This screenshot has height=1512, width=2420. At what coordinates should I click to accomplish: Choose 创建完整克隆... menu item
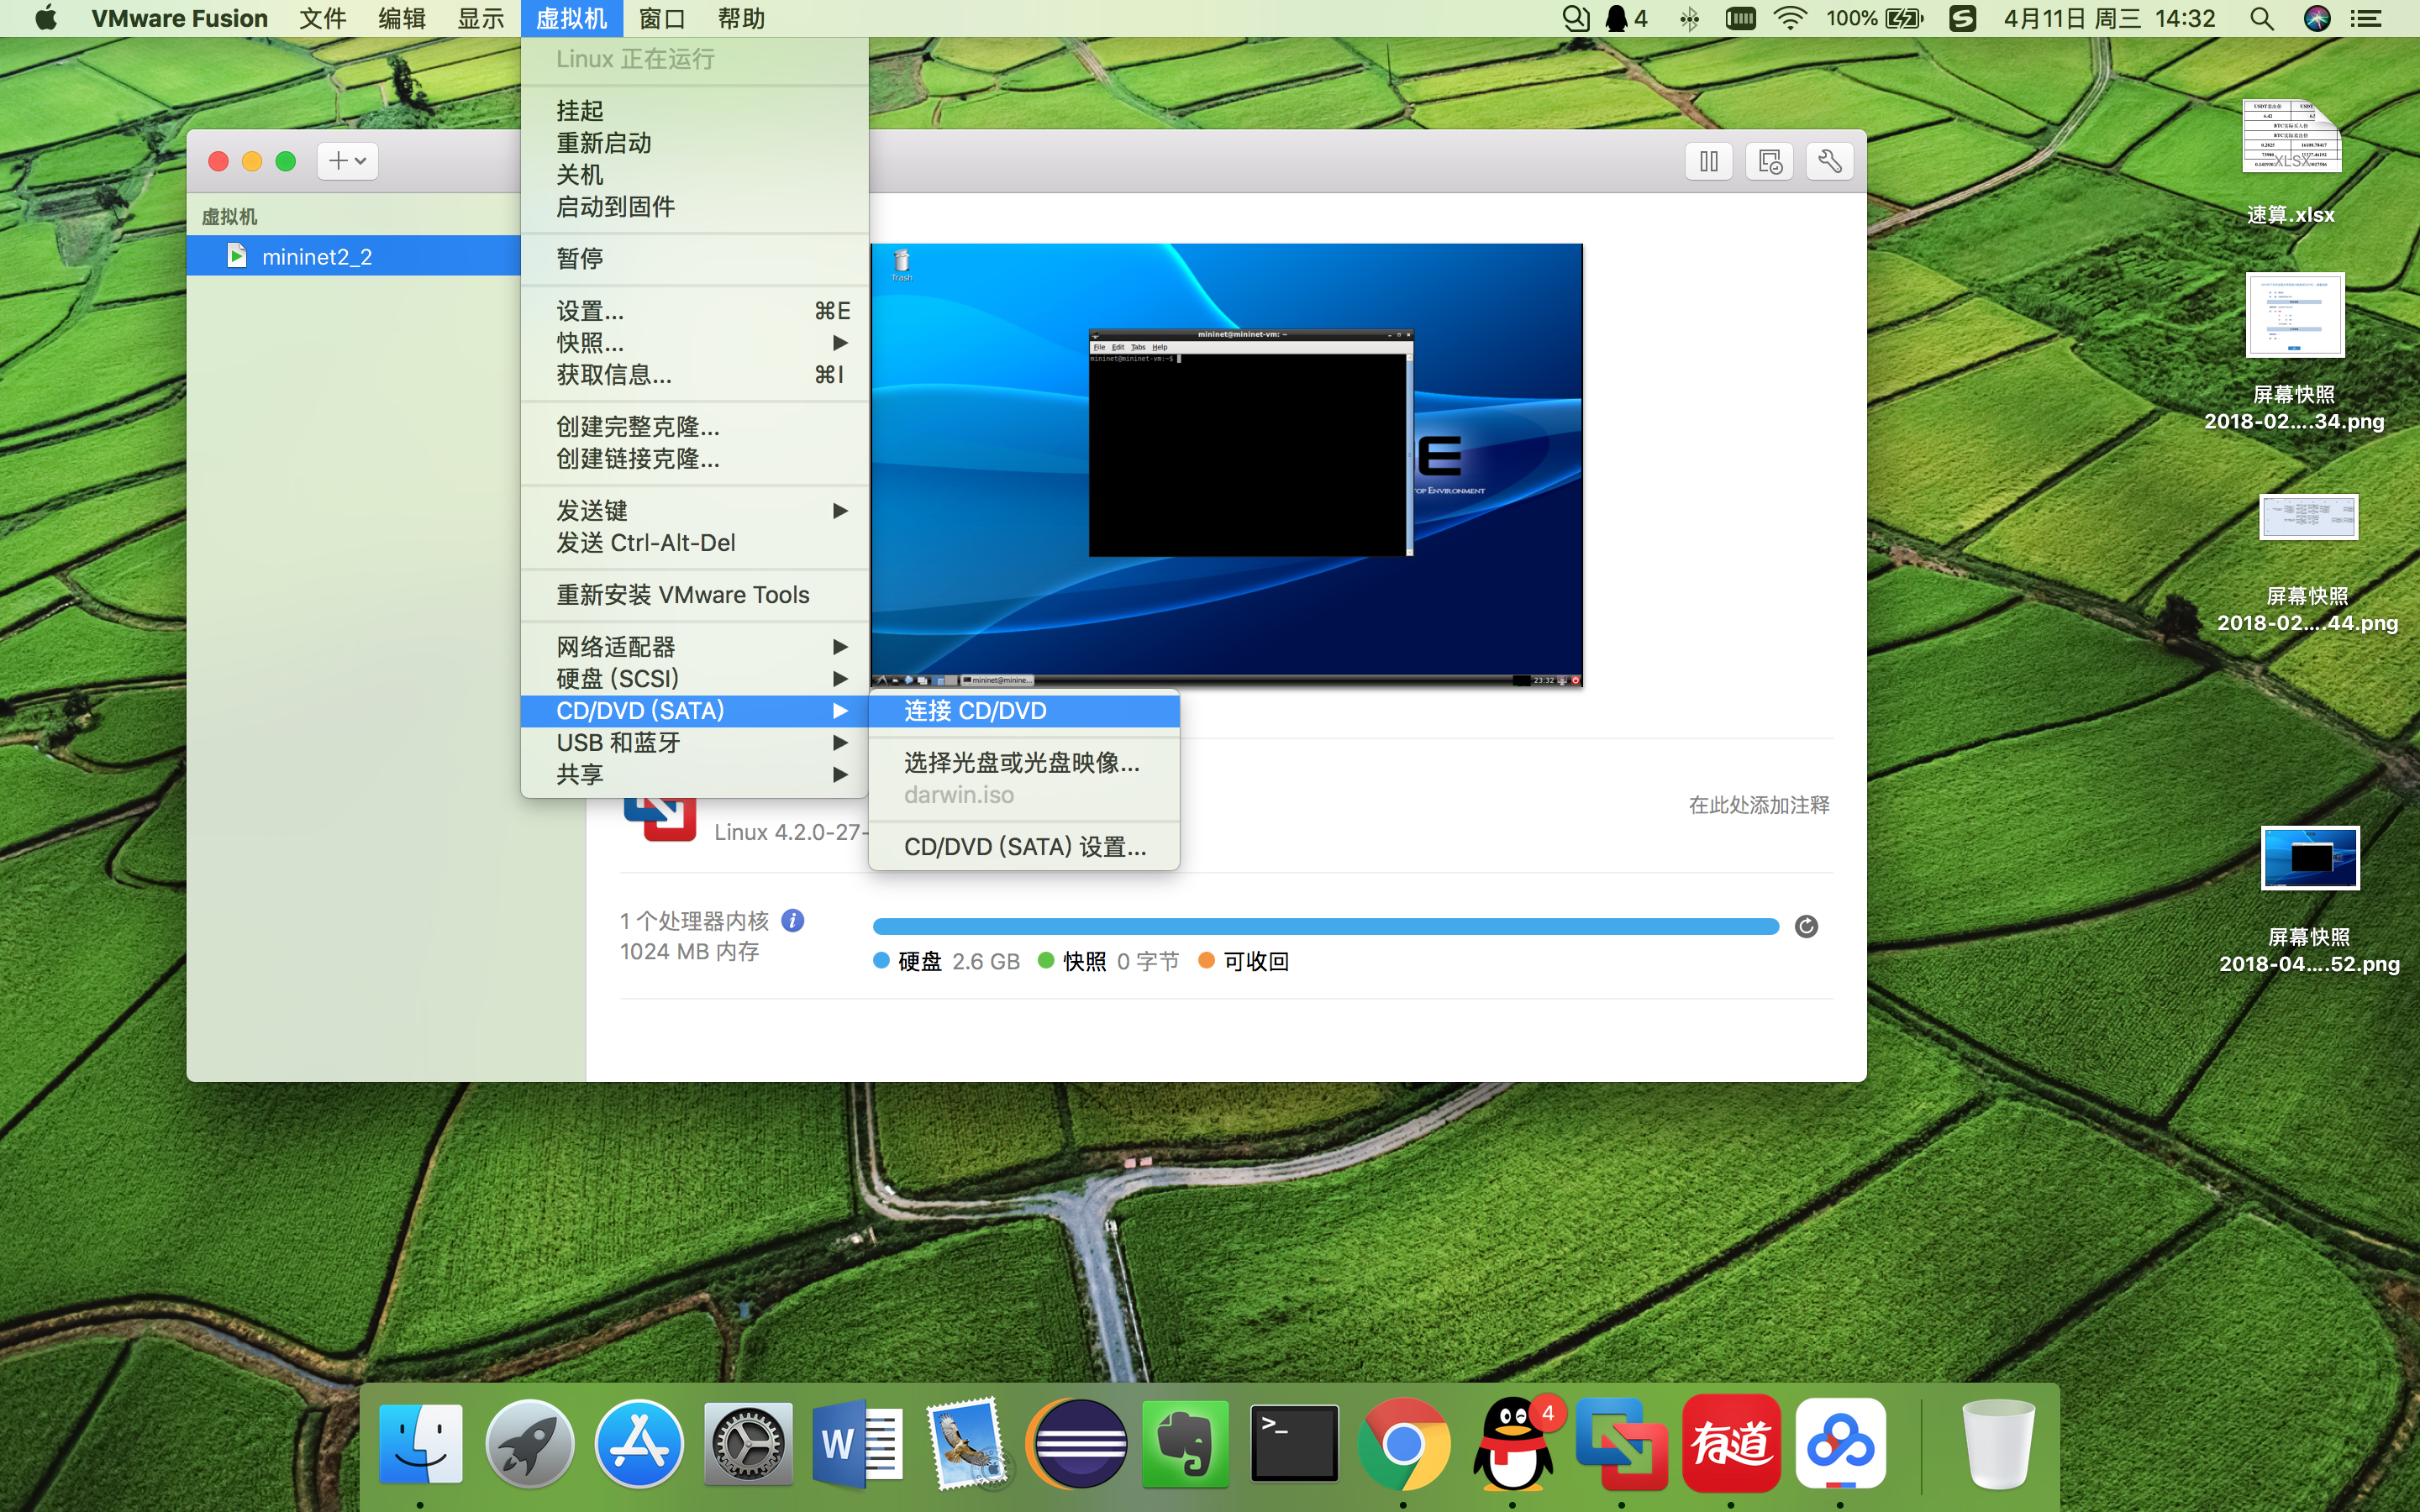tap(694, 427)
